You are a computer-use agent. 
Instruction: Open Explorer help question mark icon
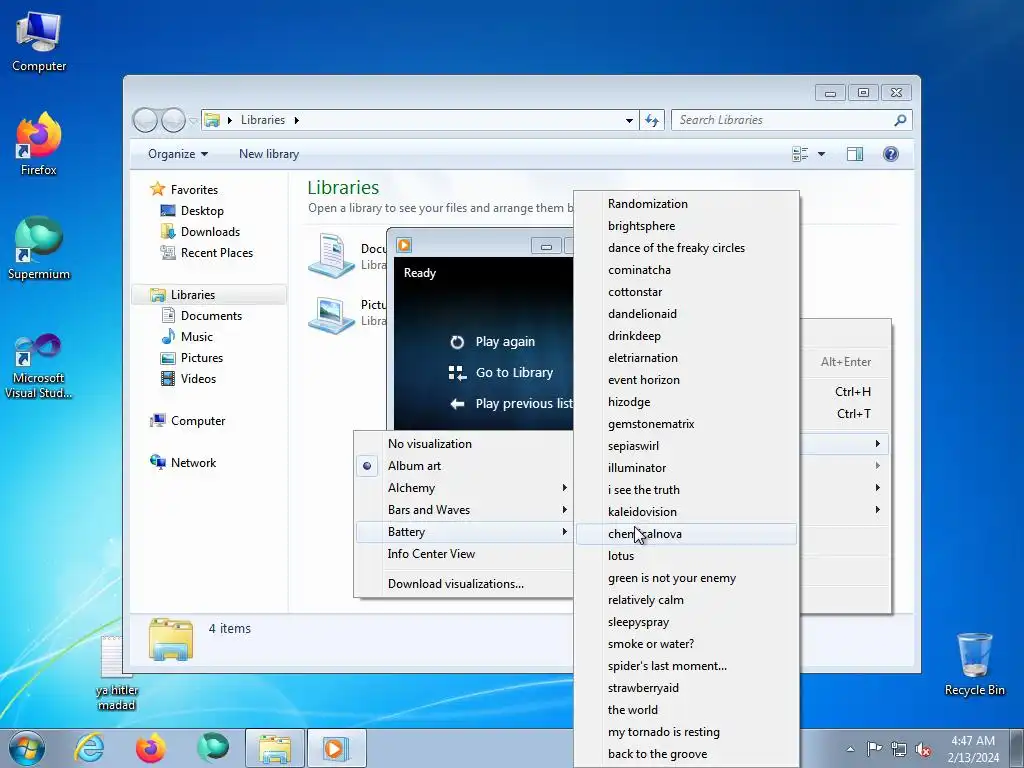pyautogui.click(x=891, y=154)
